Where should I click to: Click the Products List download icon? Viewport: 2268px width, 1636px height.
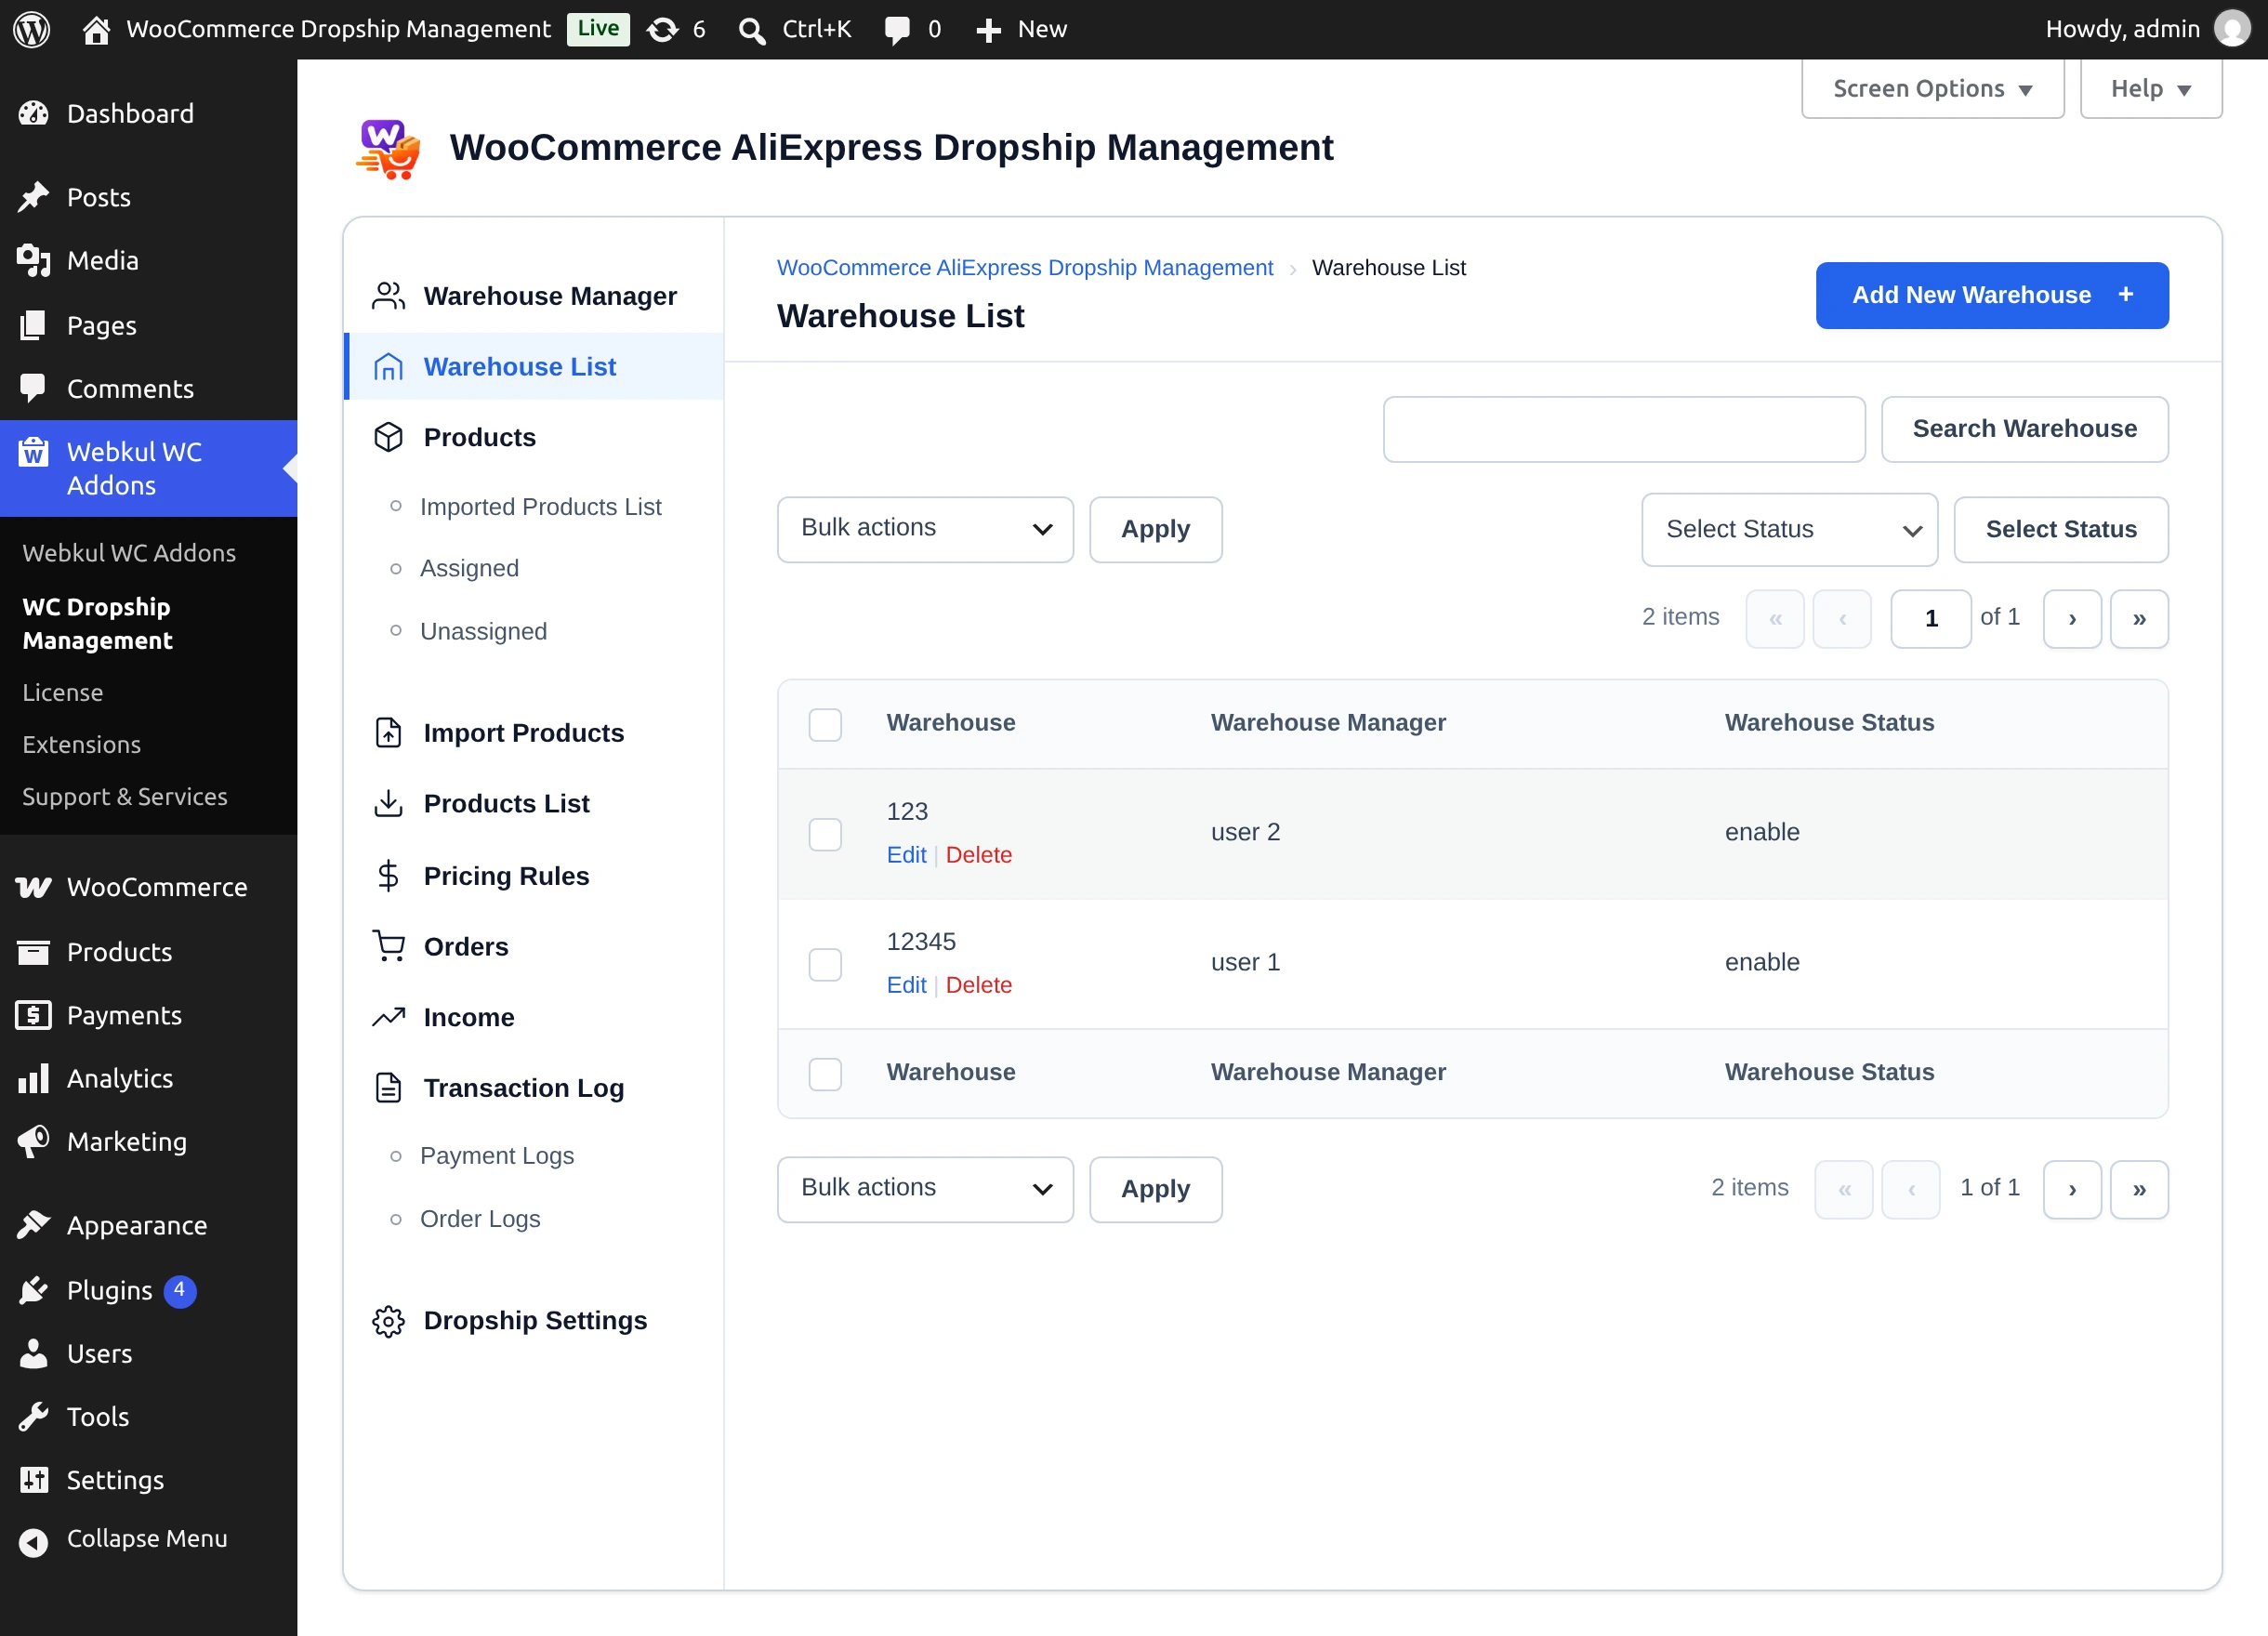pyautogui.click(x=388, y=803)
